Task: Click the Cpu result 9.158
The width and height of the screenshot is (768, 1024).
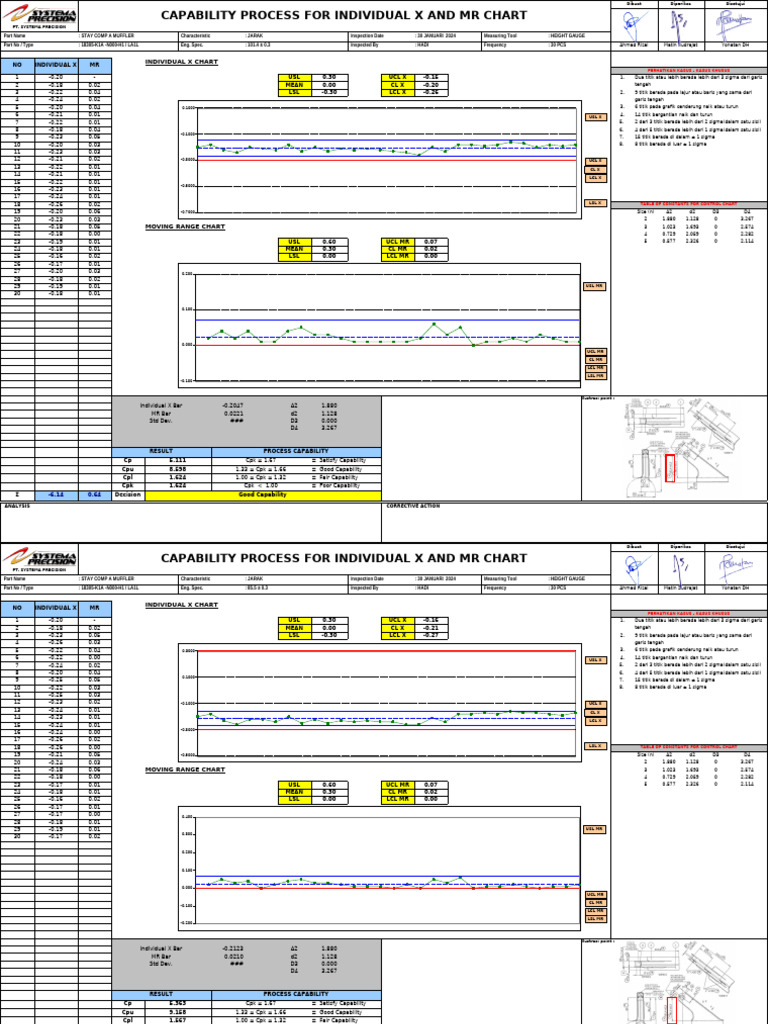Action: pos(178,1012)
